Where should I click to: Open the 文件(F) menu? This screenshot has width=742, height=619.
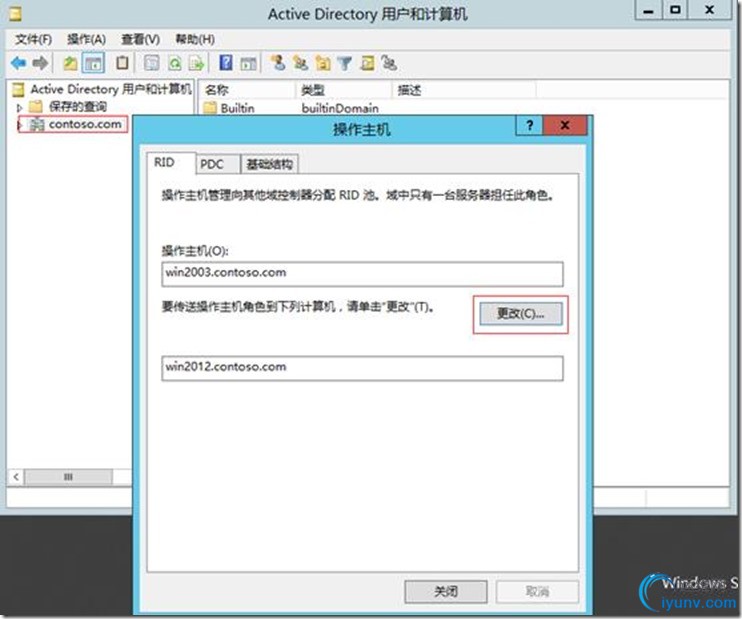[x=33, y=39]
